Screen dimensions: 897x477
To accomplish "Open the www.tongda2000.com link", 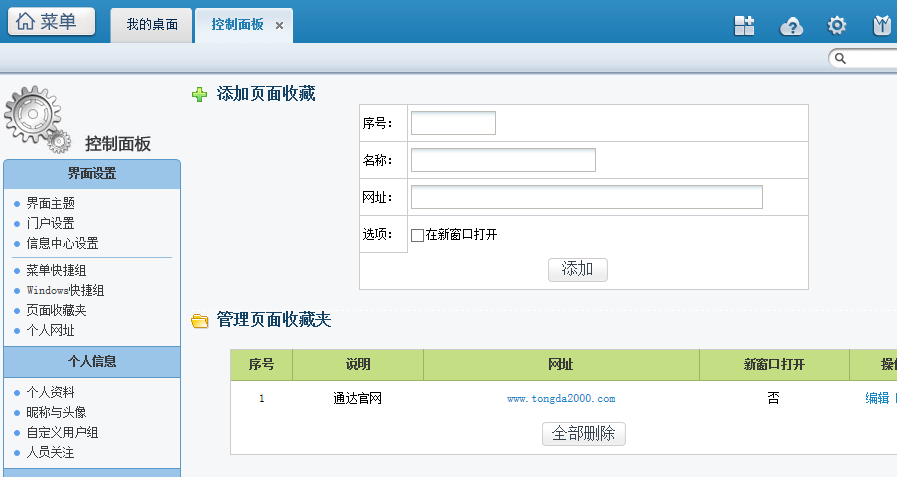I will click(x=561, y=398).
